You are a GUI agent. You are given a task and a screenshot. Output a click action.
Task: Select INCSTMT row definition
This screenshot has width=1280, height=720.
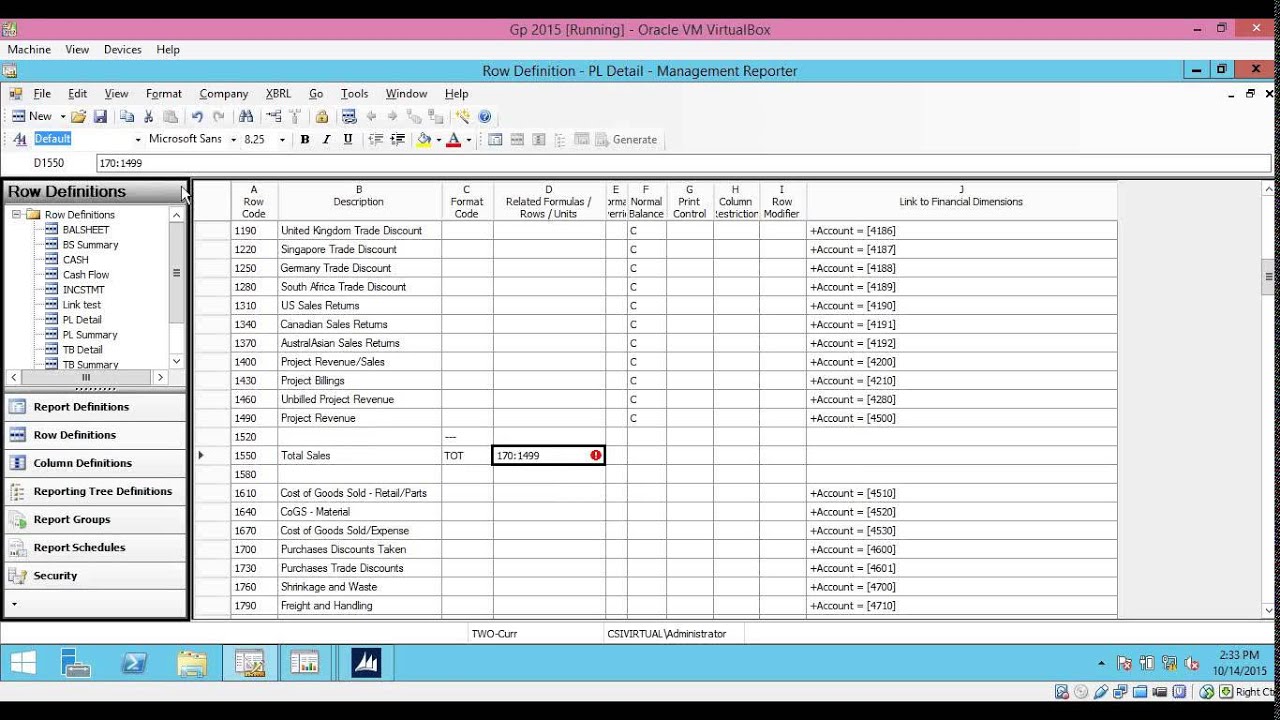(84, 290)
